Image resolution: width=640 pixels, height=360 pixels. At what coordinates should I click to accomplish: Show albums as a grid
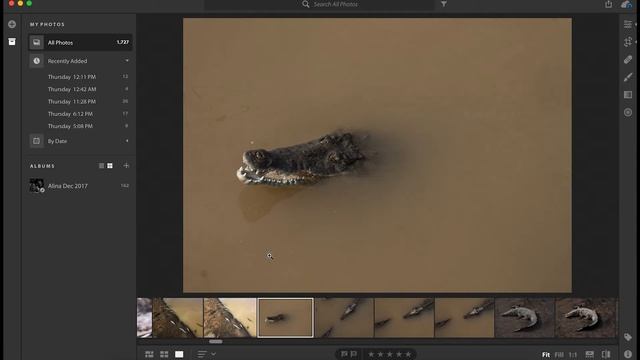tap(110, 166)
